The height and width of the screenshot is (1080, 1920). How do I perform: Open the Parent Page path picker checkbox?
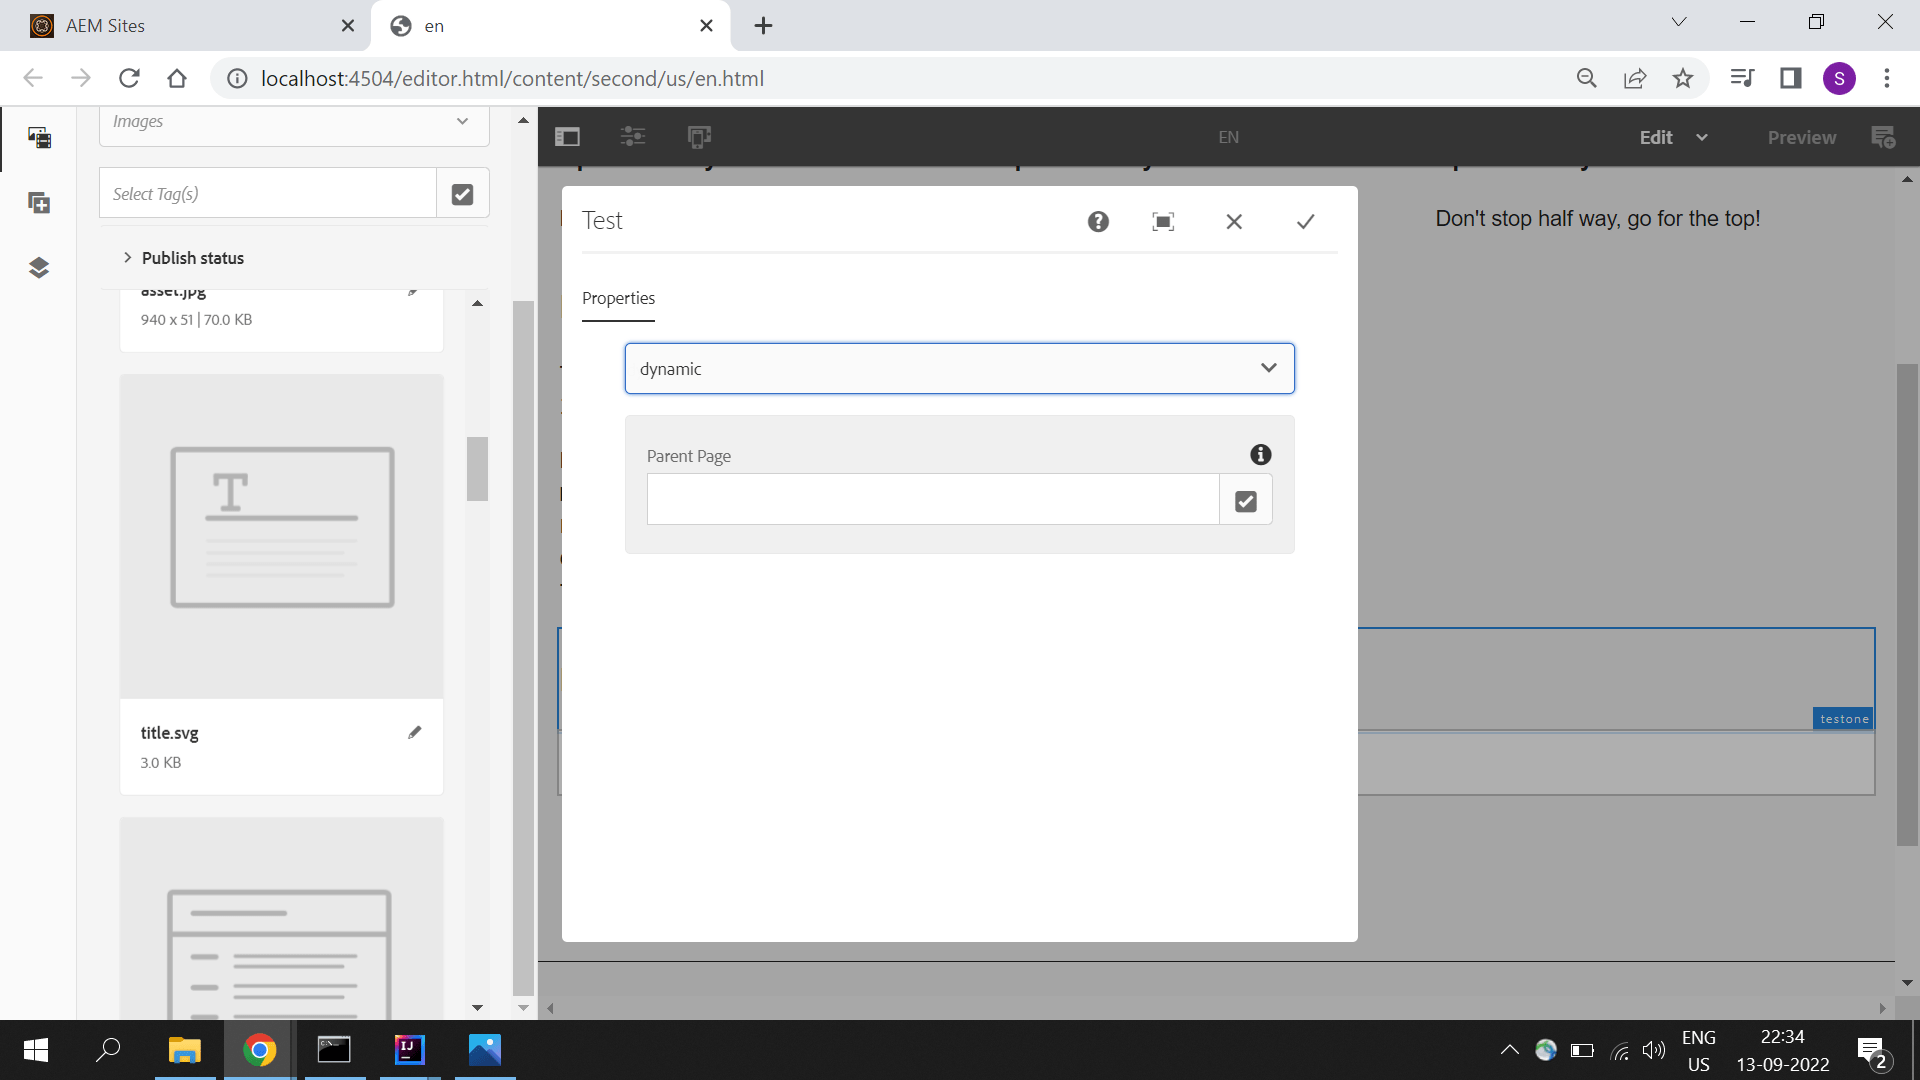coord(1245,500)
